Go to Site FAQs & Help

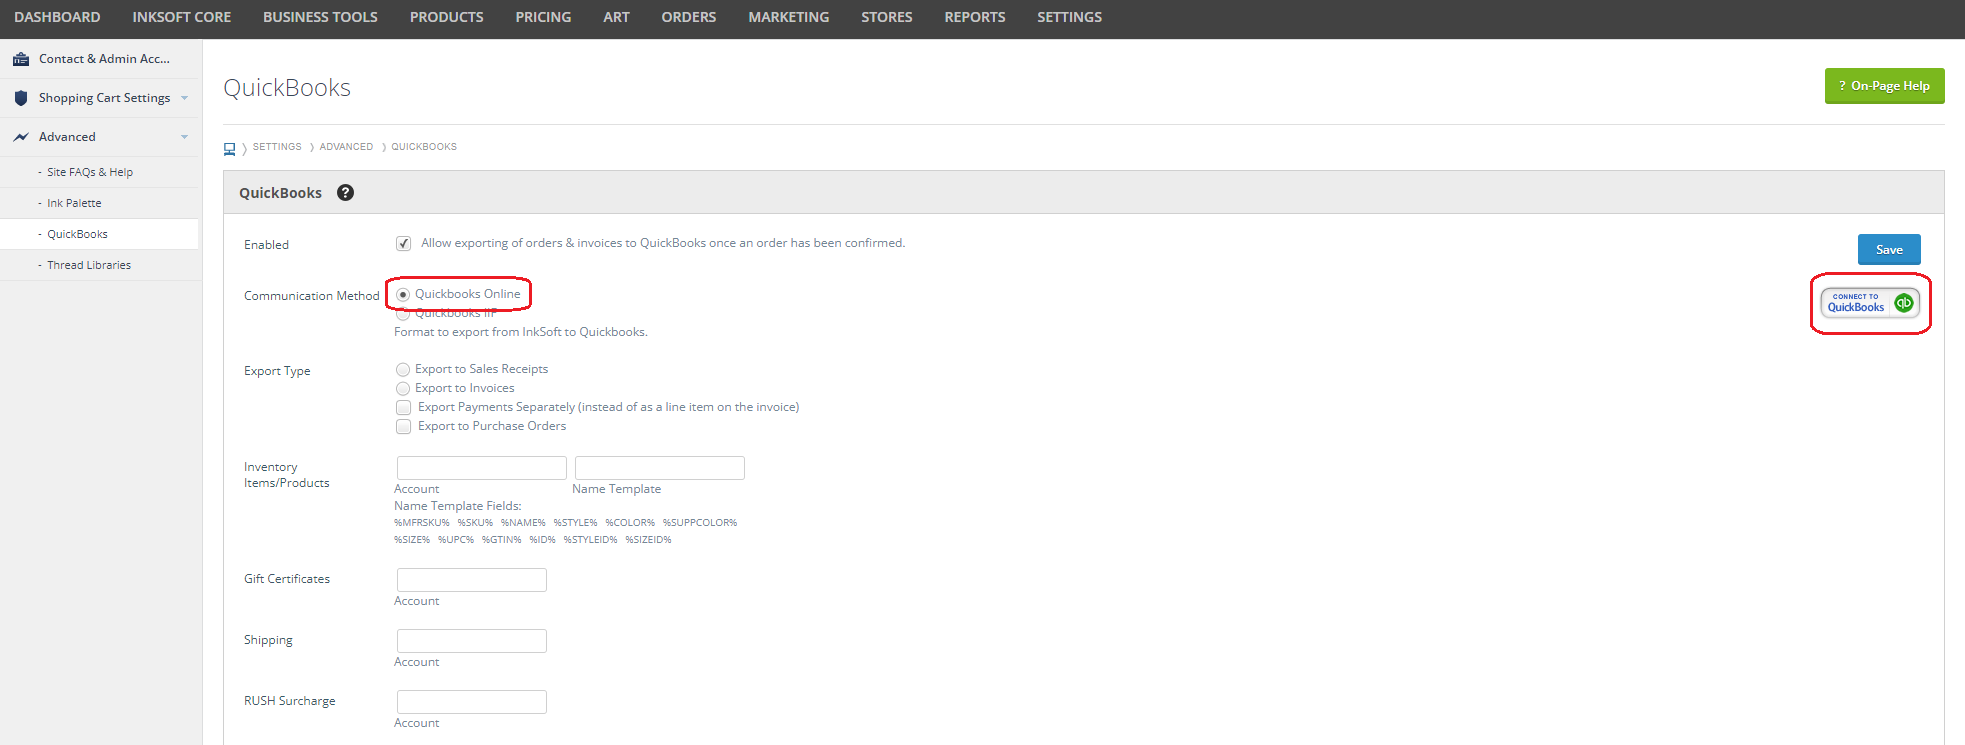coord(90,172)
